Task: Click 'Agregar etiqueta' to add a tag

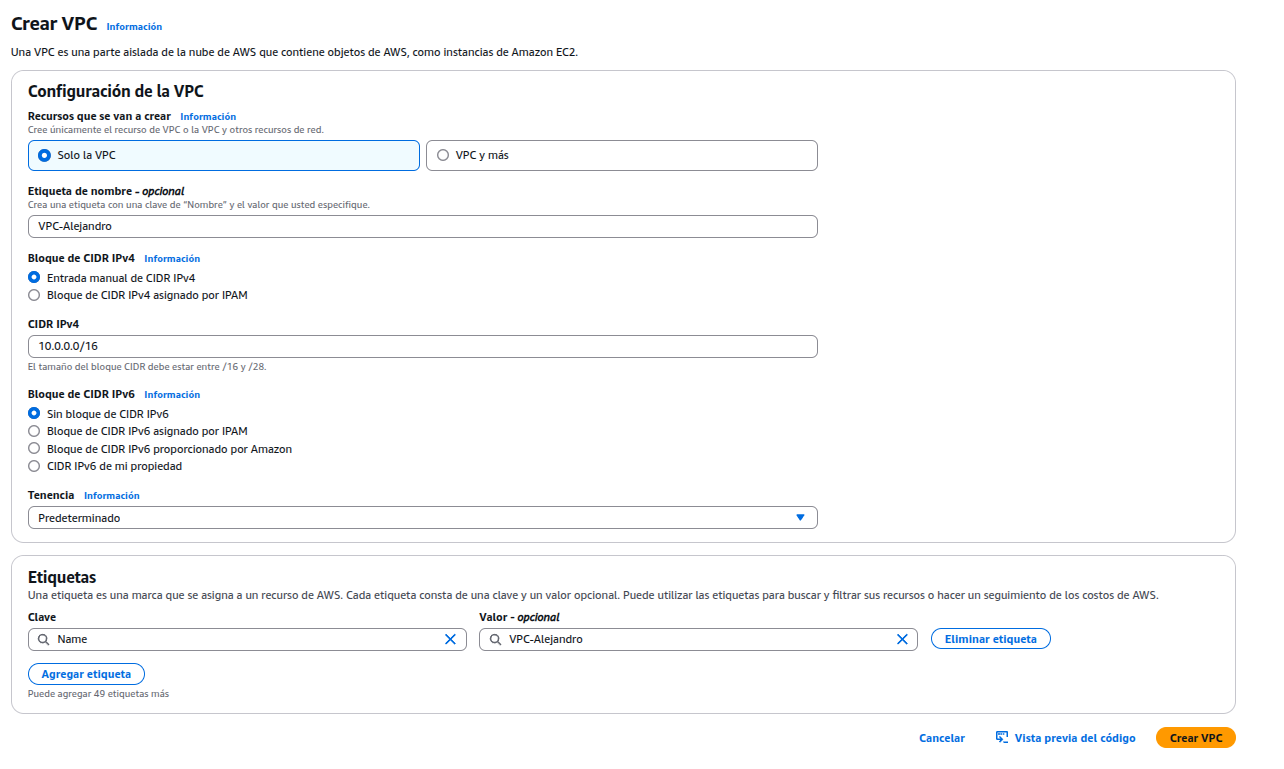Action: coord(86,674)
